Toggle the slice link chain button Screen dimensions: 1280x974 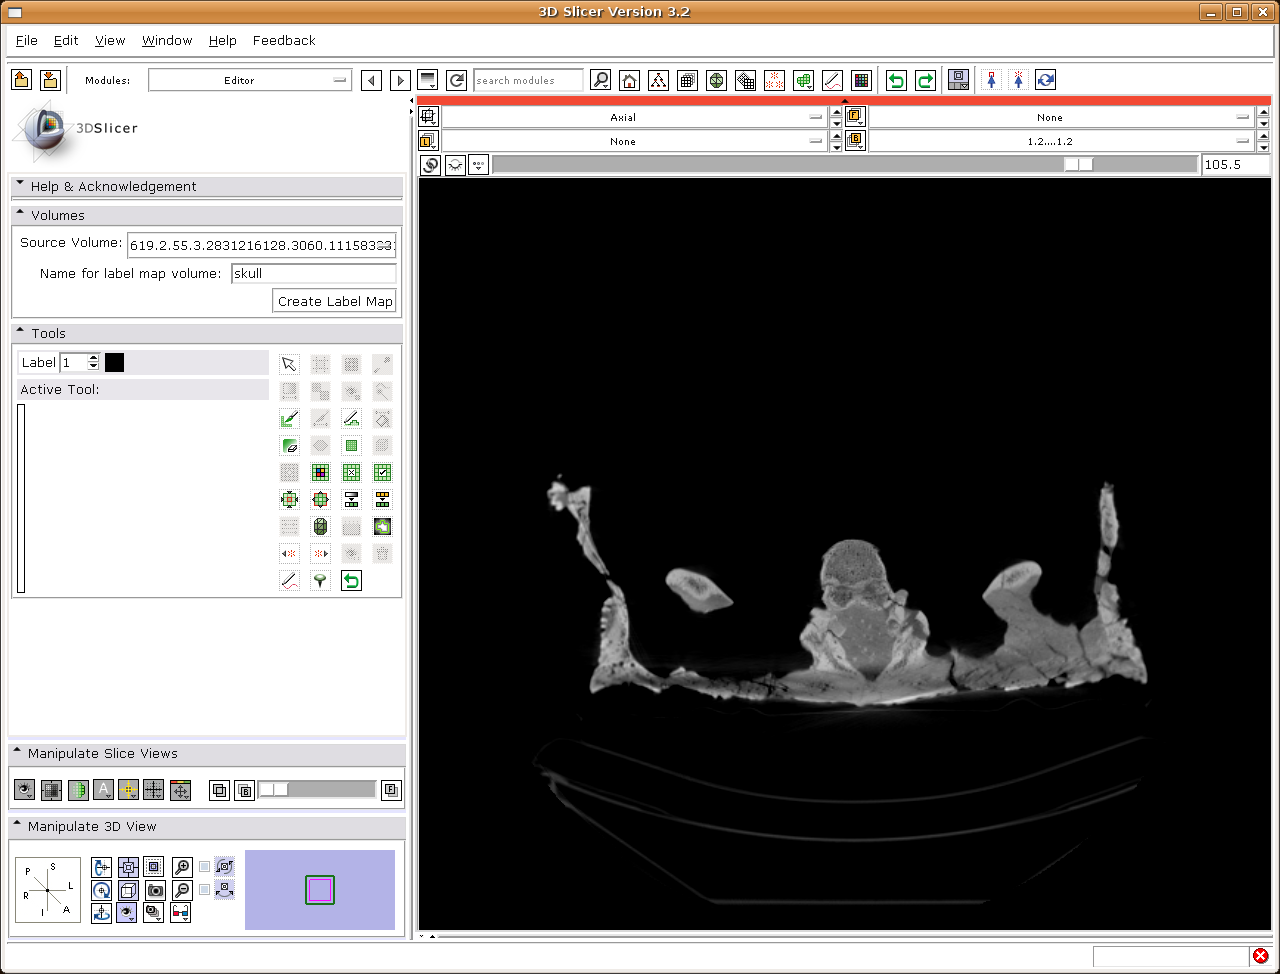coord(430,165)
